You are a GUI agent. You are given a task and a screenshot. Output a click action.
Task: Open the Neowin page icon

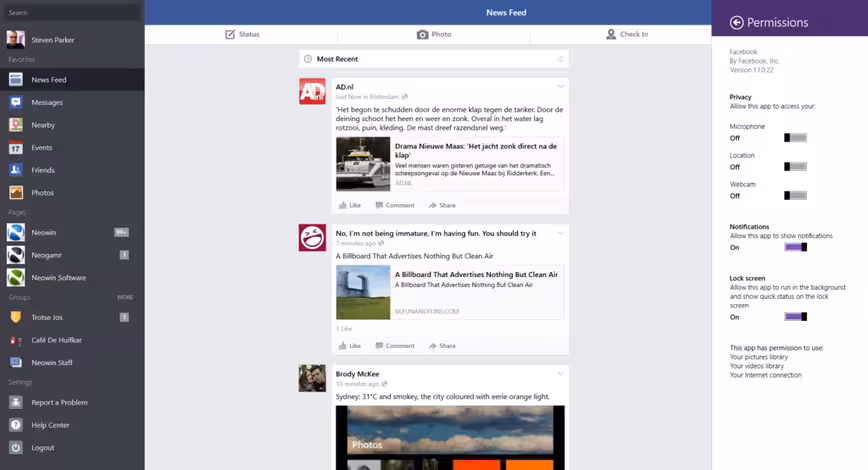pyautogui.click(x=16, y=233)
